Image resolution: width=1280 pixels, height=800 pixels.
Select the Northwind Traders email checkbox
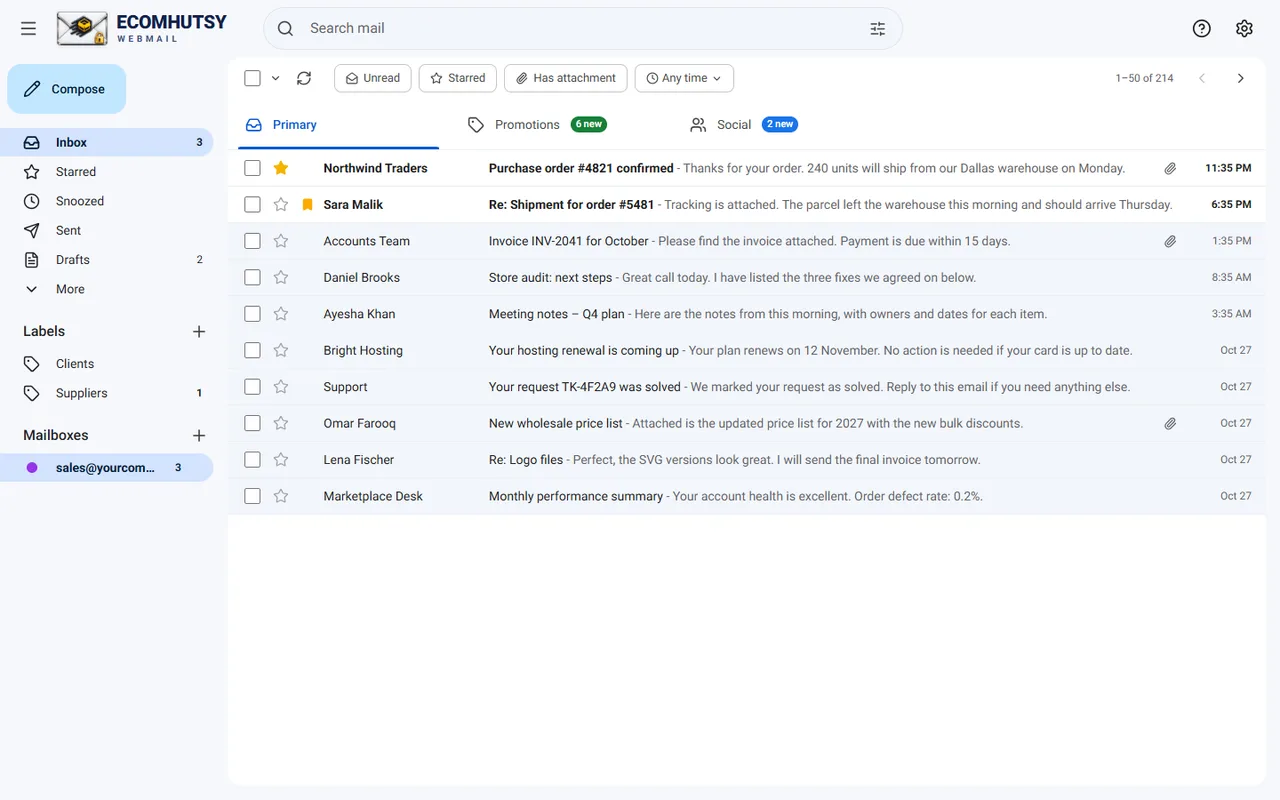point(252,168)
